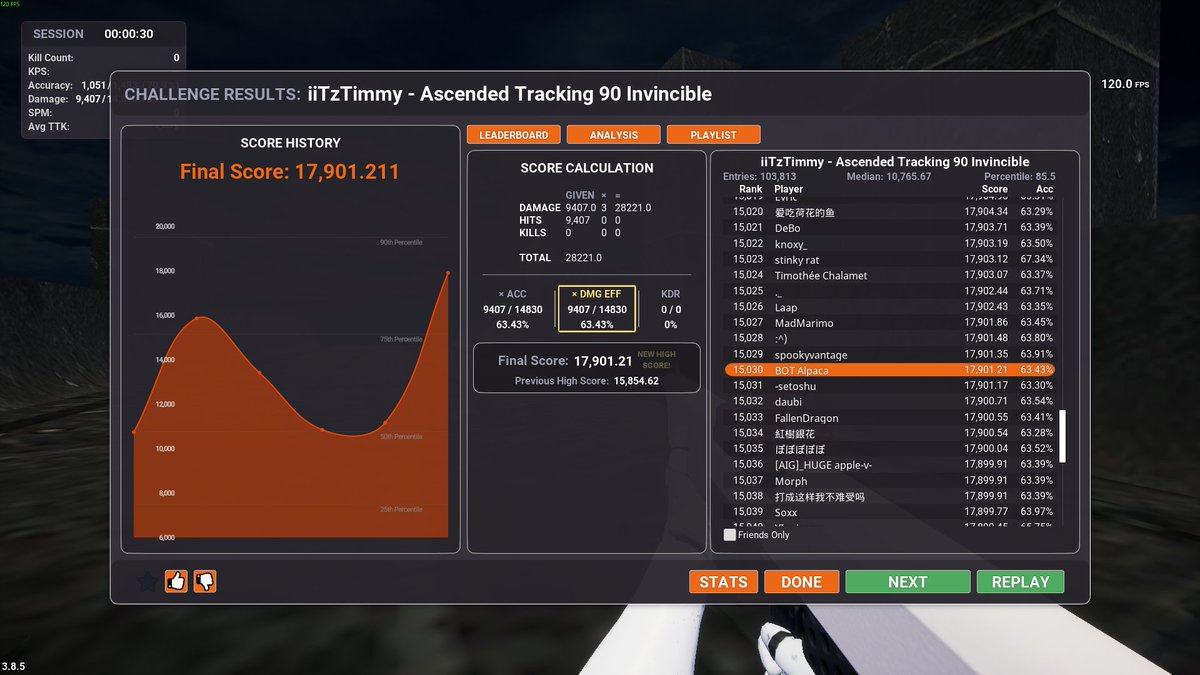1200x675 pixels.
Task: Go to the NEXT challenge
Action: coord(907,582)
